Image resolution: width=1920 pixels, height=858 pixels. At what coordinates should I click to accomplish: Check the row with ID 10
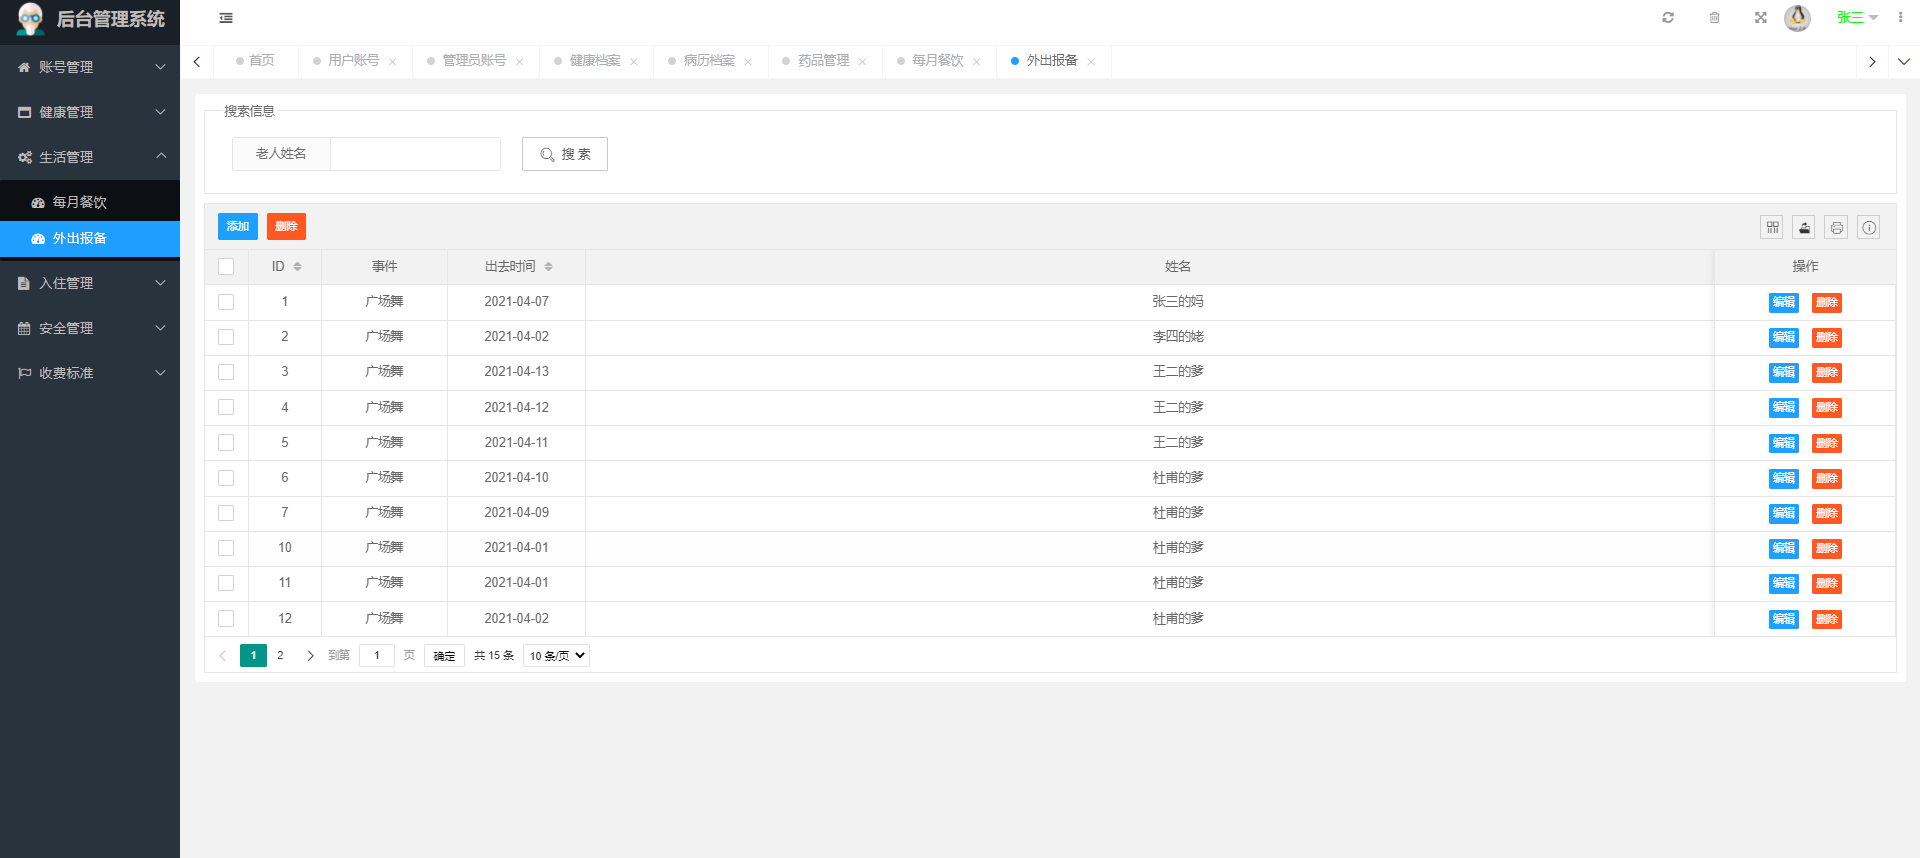tap(226, 548)
